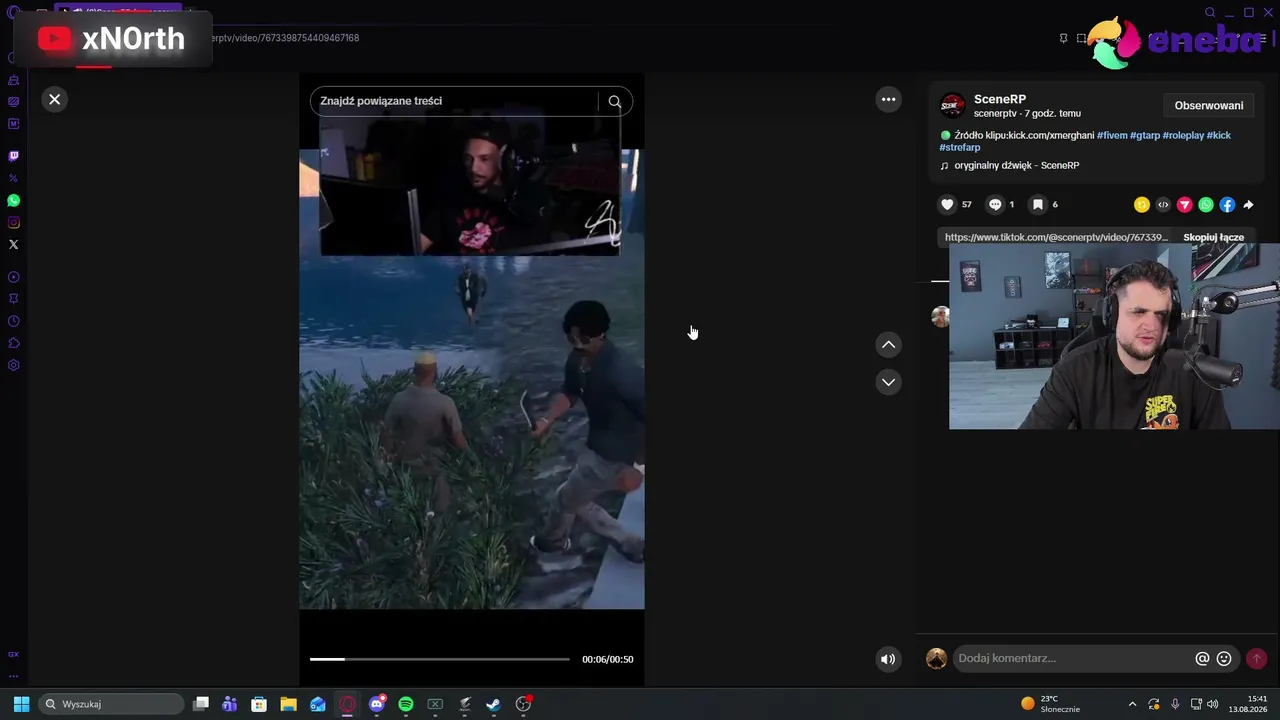Open Twitch in the Opera sidebar
The height and width of the screenshot is (720, 1280).
click(13, 156)
